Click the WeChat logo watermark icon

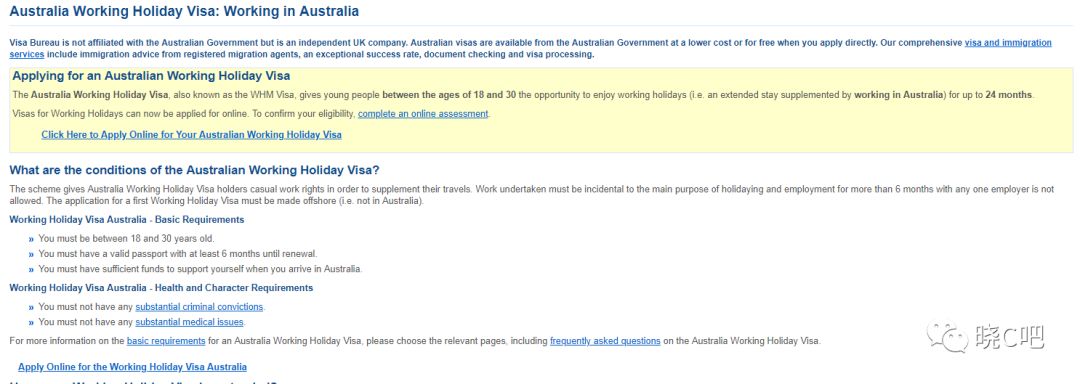click(x=946, y=337)
